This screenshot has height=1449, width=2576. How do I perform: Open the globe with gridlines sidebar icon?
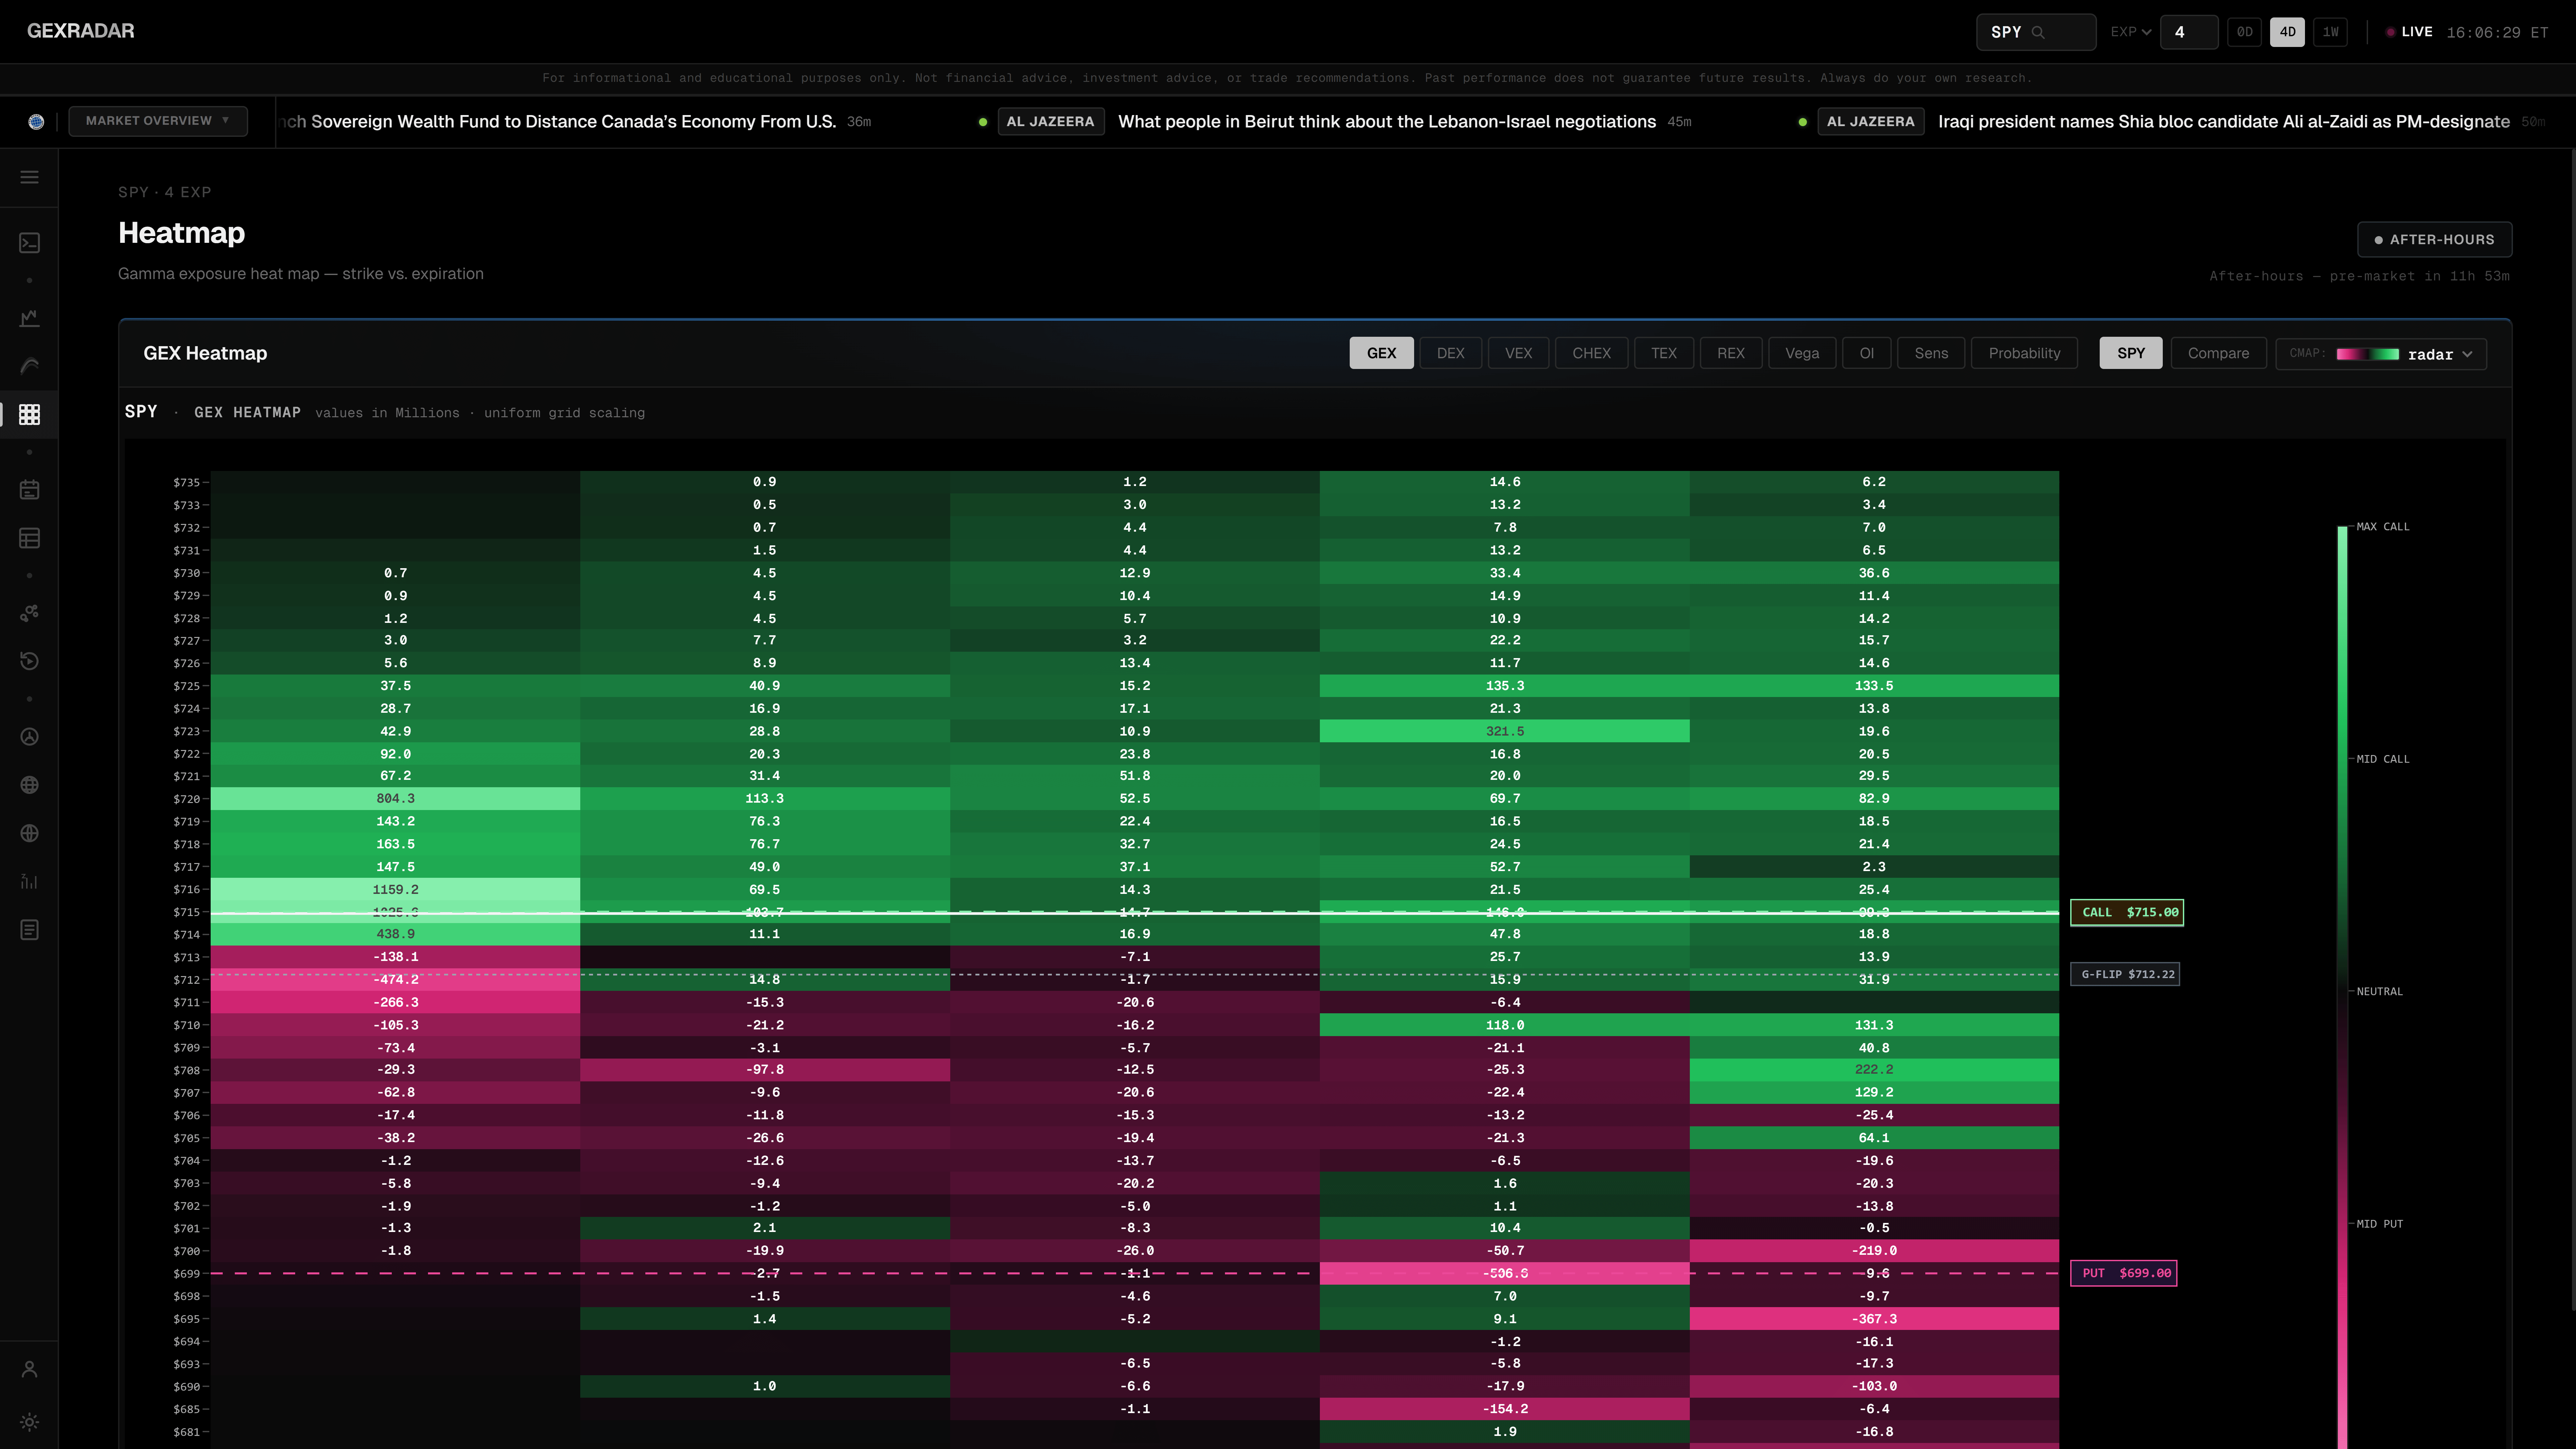(x=29, y=785)
